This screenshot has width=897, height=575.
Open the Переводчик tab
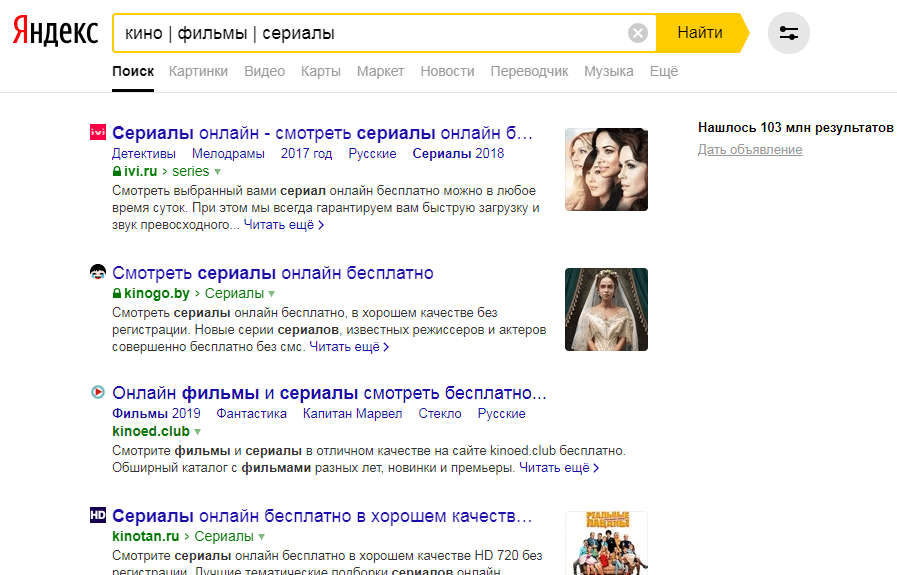coord(529,72)
